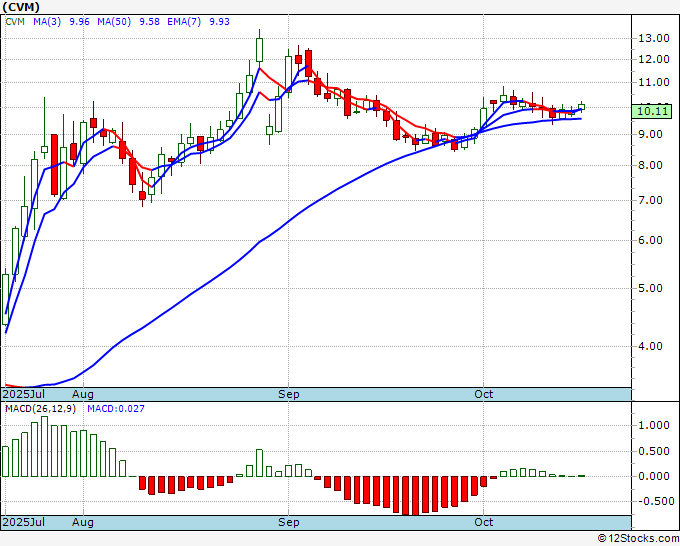Click Aug on the MACD time axis
The height and width of the screenshot is (546, 680).
click(83, 522)
